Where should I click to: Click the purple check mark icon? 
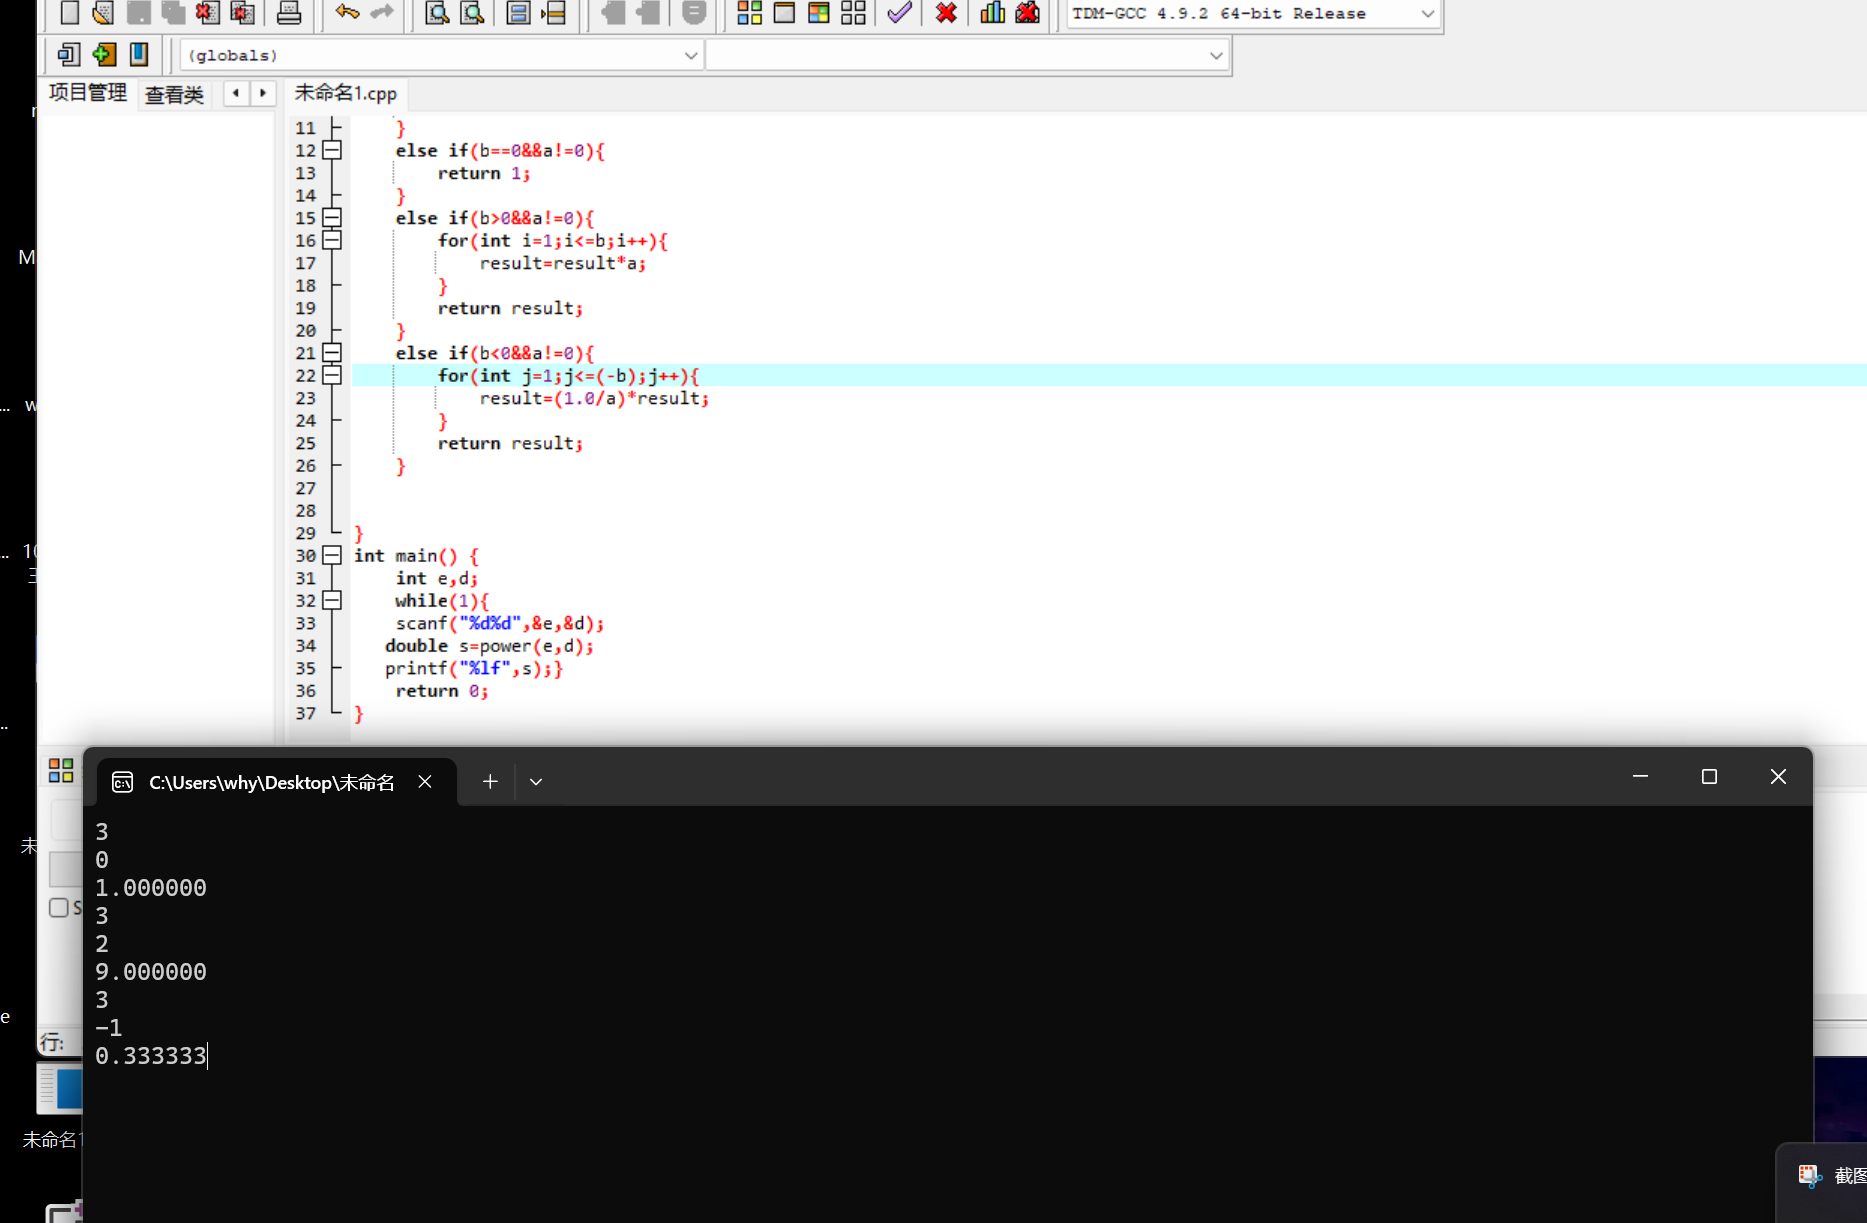click(x=900, y=12)
